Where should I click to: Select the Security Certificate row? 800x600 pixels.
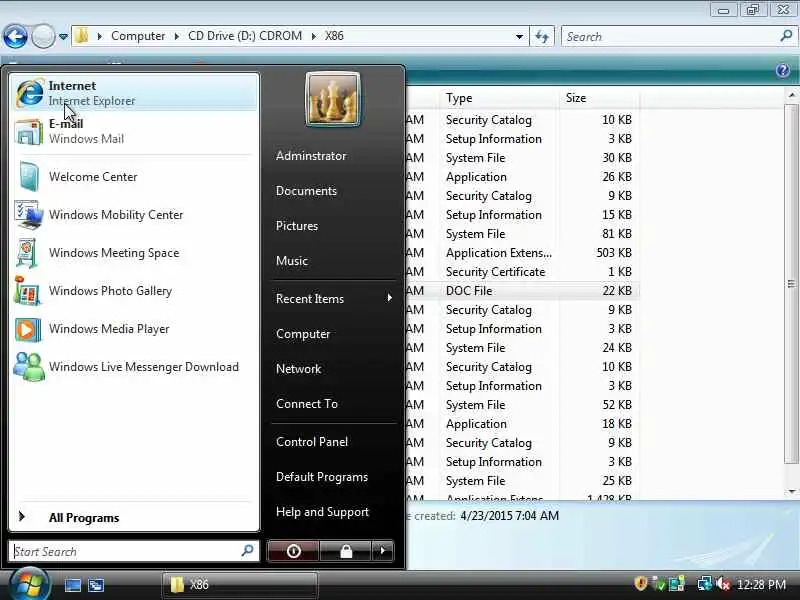pyautogui.click(x=522, y=272)
